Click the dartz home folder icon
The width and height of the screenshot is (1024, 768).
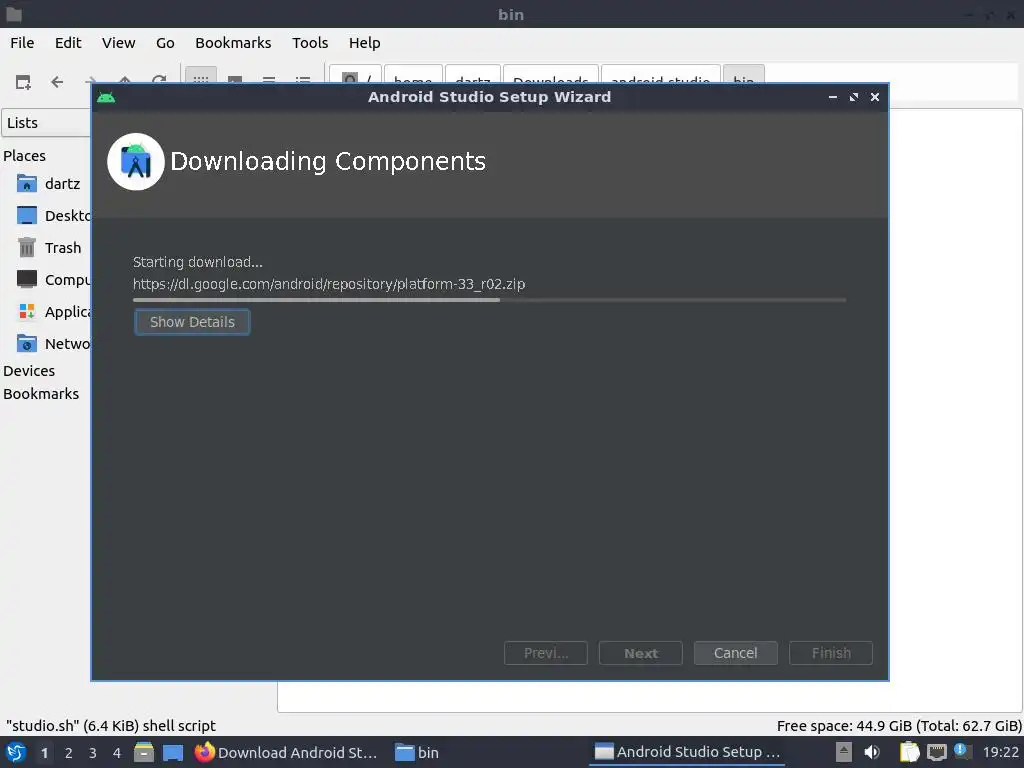pyautogui.click(x=27, y=184)
